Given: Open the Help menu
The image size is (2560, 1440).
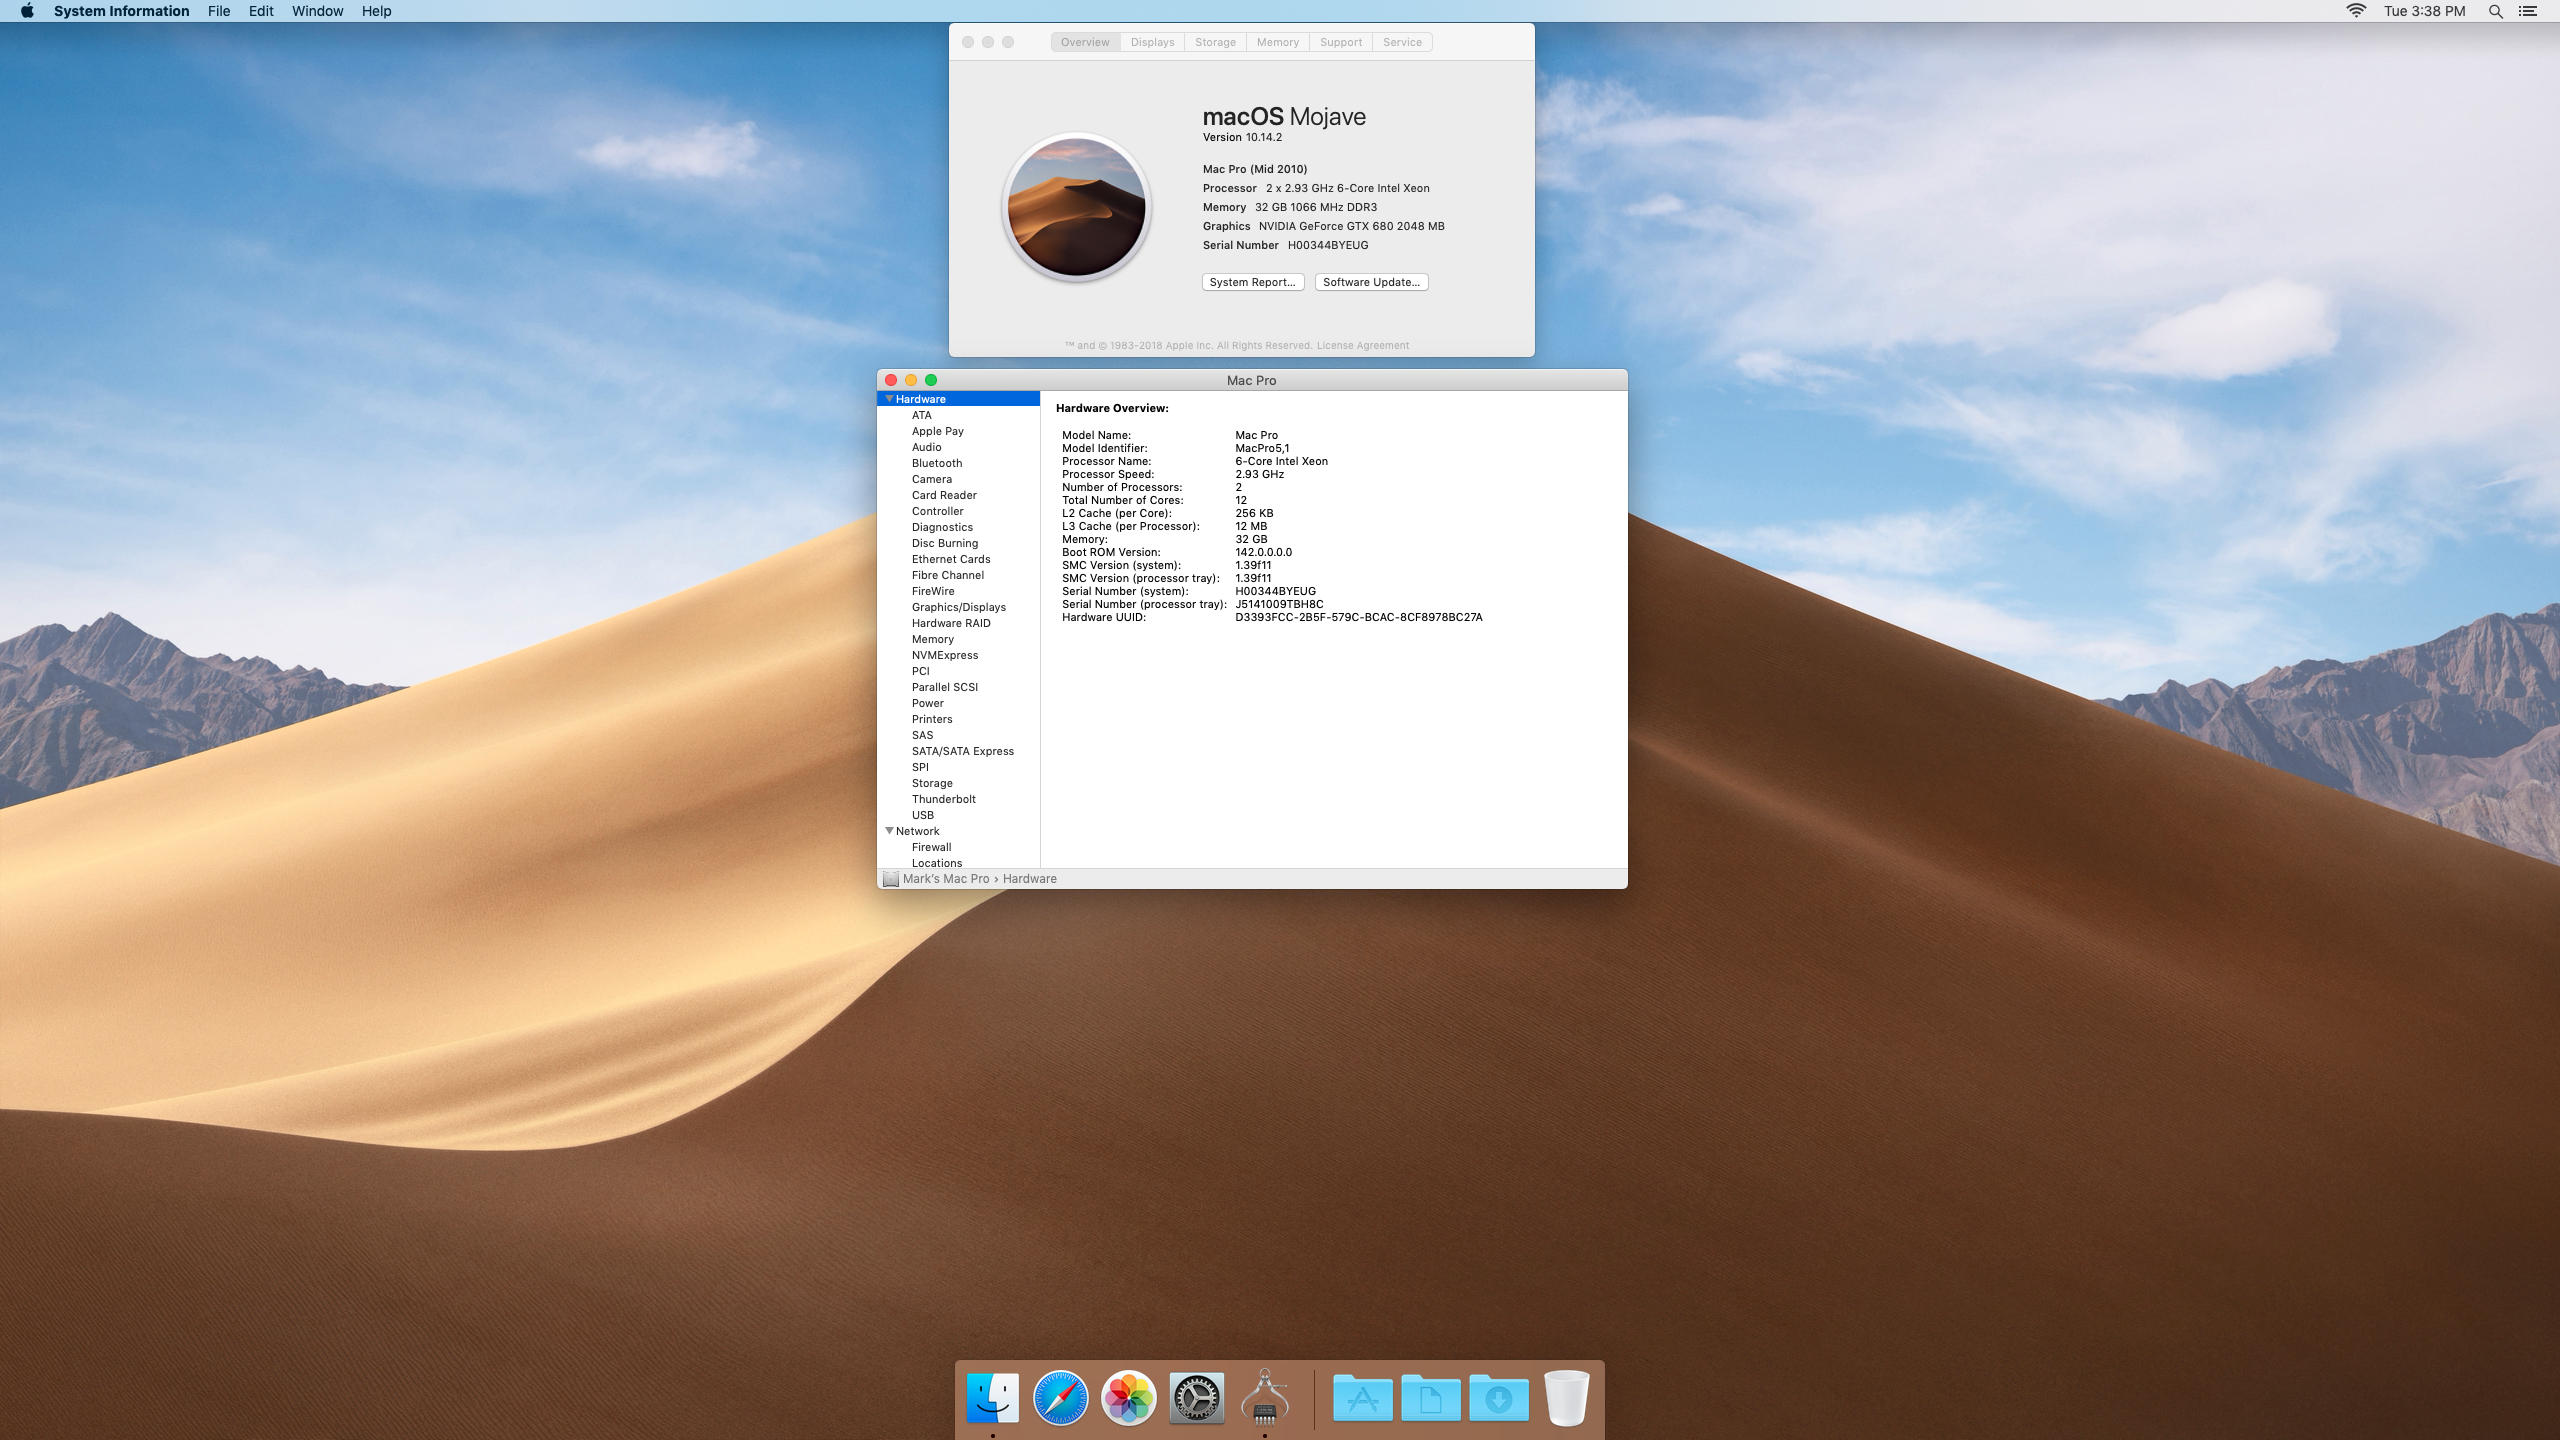Looking at the screenshot, I should (376, 11).
